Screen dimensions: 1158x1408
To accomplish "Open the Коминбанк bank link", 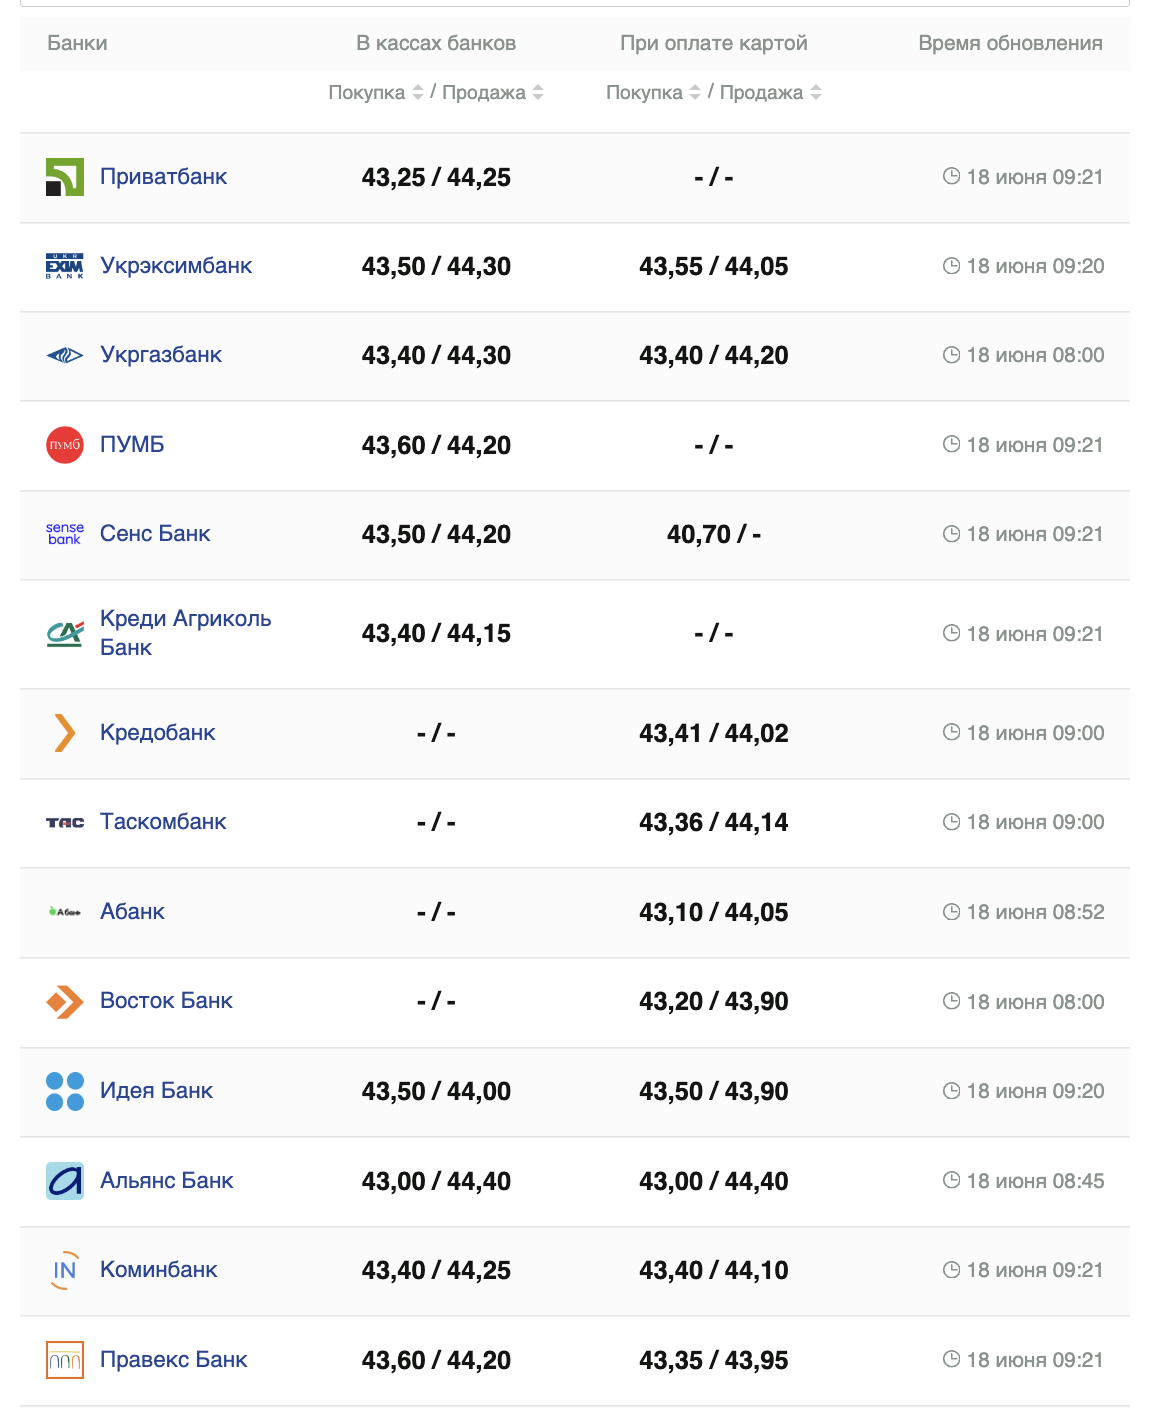I will [x=158, y=1270].
